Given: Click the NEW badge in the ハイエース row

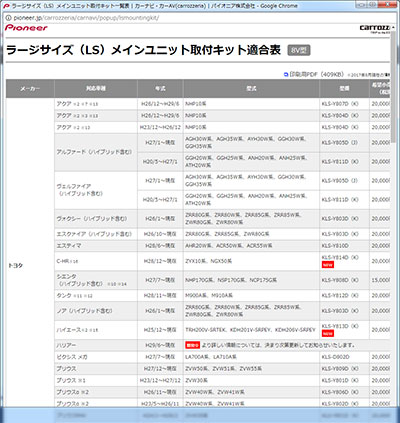Looking at the screenshot, I should (328, 334).
